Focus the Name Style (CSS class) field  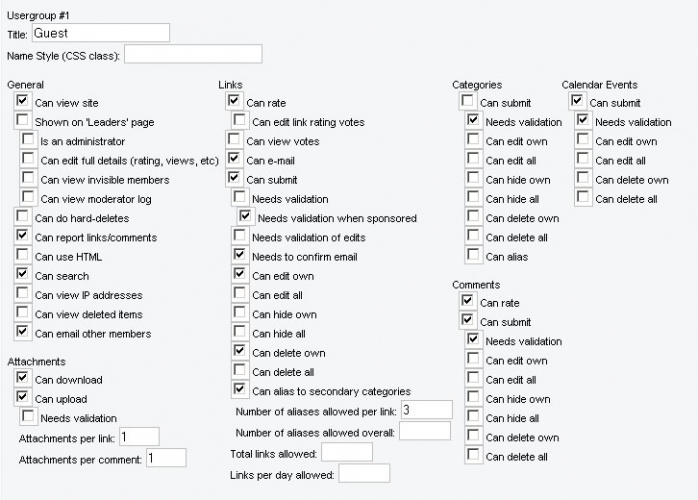193,54
